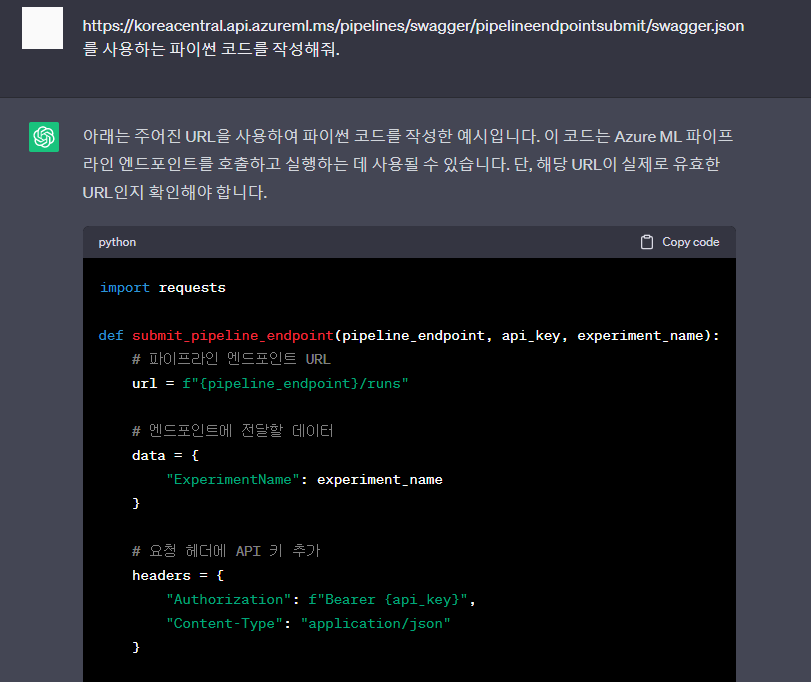Click the line url = f"{pipeline_endpoint}/runs"
The image size is (811, 682).
270,384
